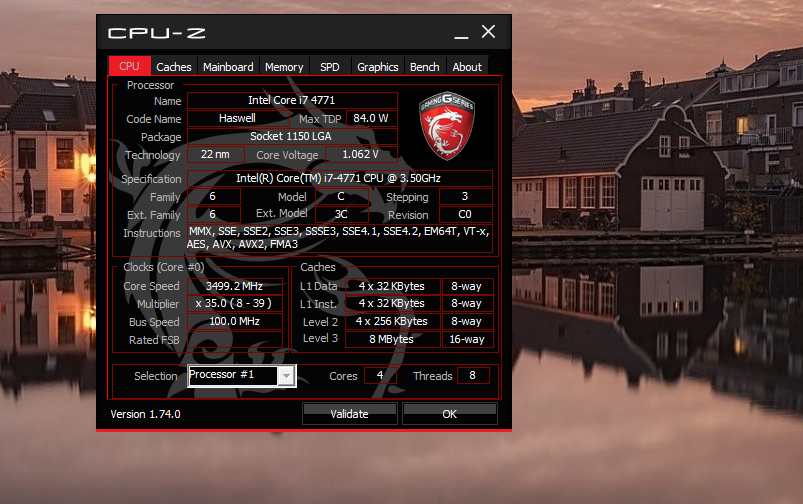Image resolution: width=803 pixels, height=504 pixels.
Task: Switch to the SPD tab
Action: pyautogui.click(x=330, y=67)
